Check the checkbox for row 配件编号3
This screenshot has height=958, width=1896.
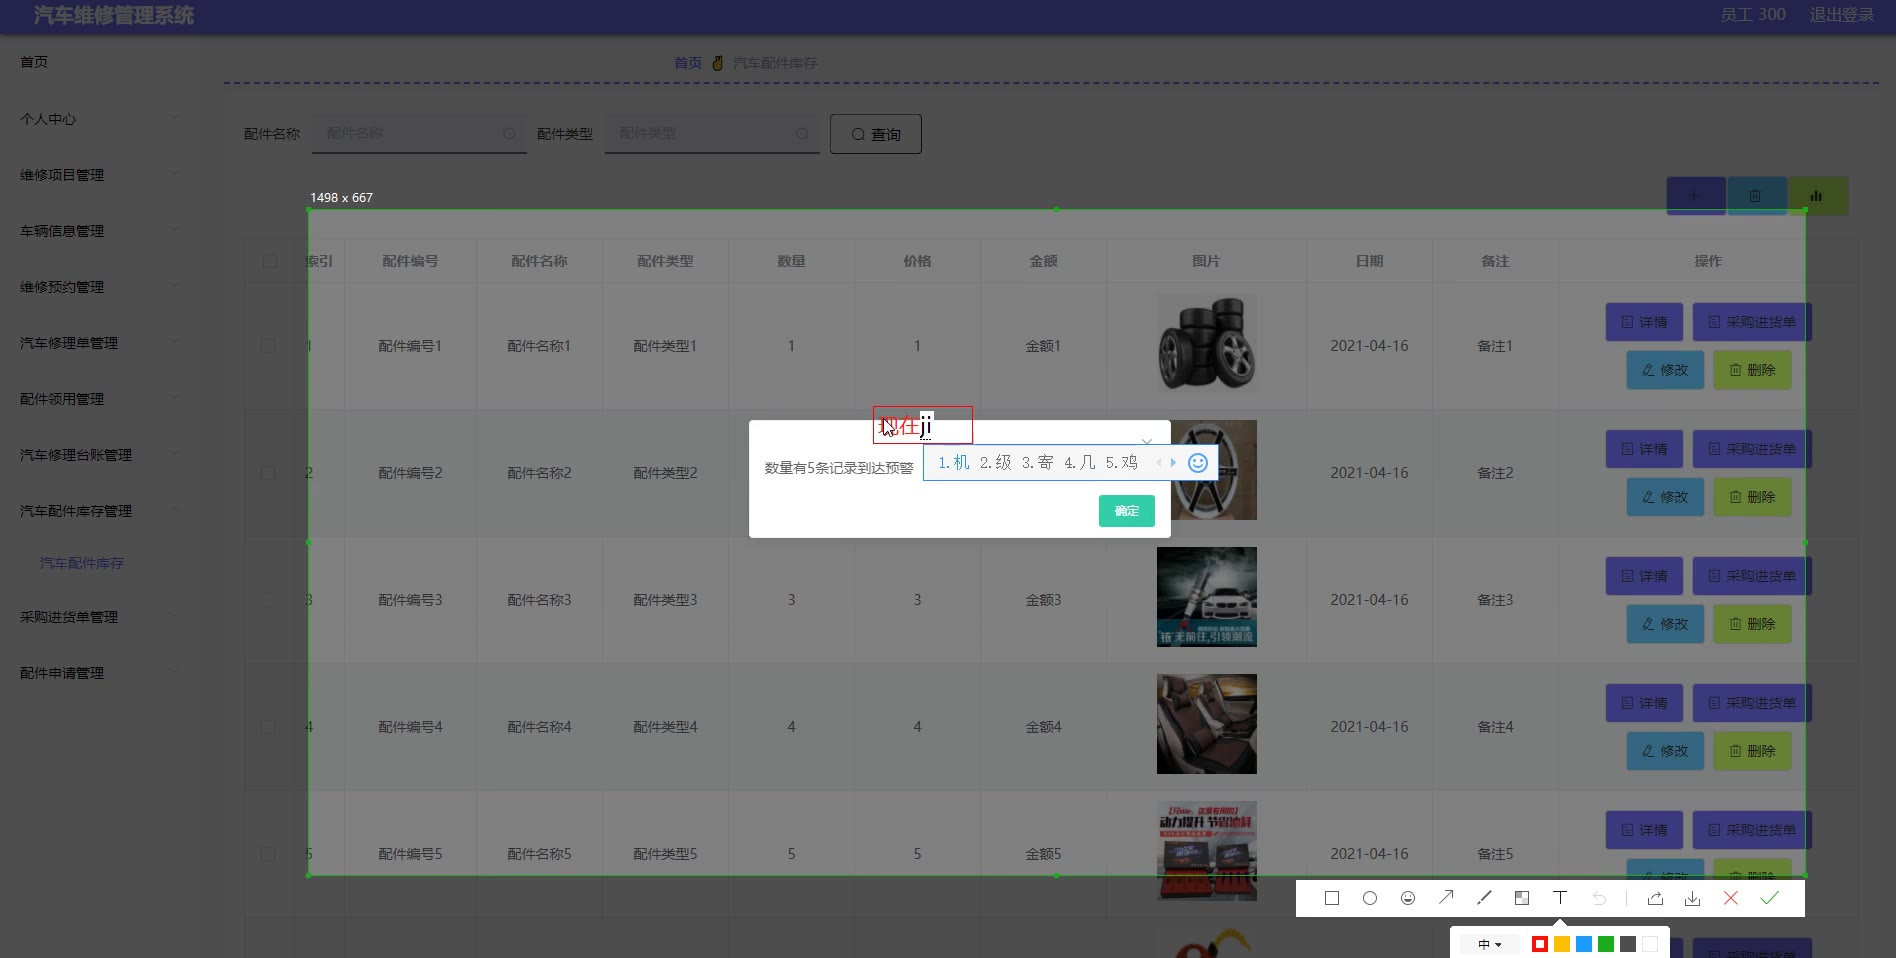point(269,600)
